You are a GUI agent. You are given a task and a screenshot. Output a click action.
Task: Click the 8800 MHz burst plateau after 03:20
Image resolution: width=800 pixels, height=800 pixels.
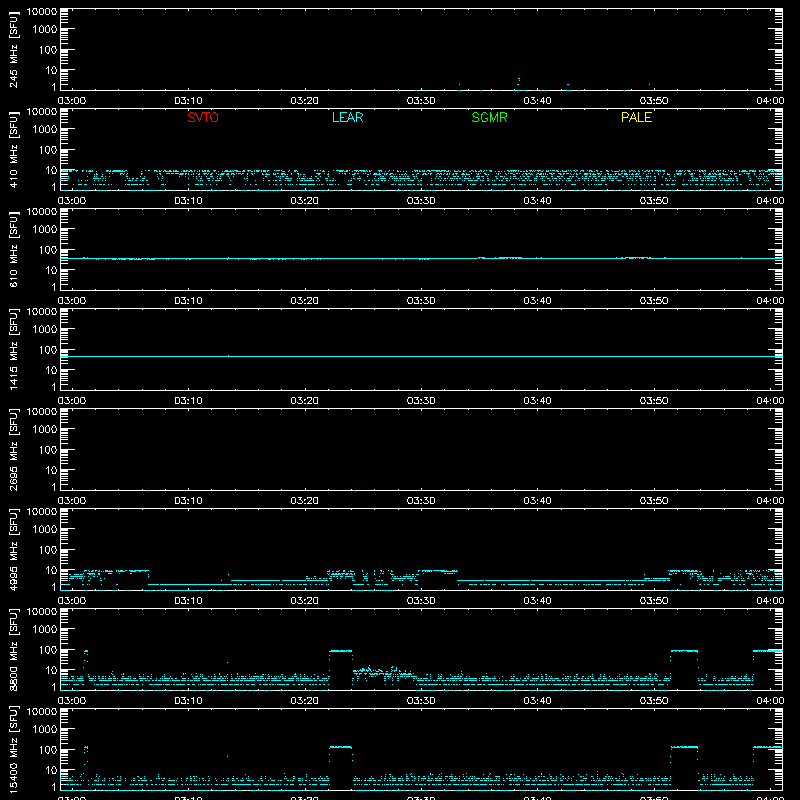coord(340,651)
